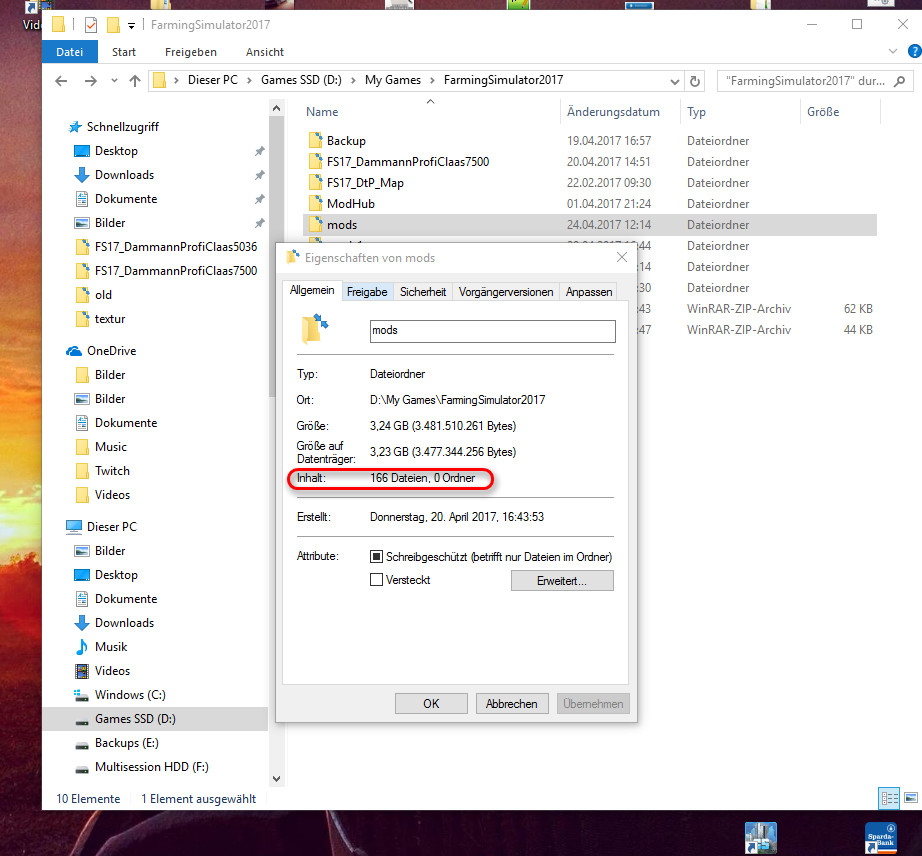Refresh the current folder view

pos(697,81)
